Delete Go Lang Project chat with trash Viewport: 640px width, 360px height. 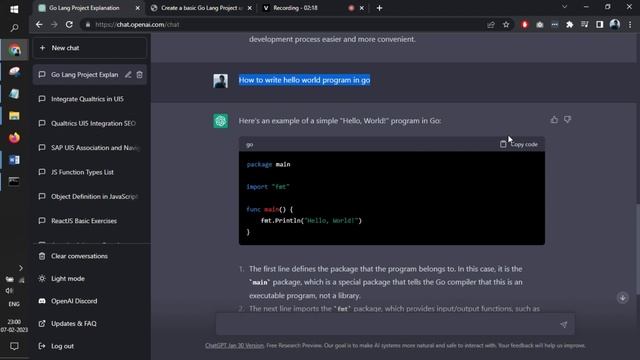tap(140, 75)
